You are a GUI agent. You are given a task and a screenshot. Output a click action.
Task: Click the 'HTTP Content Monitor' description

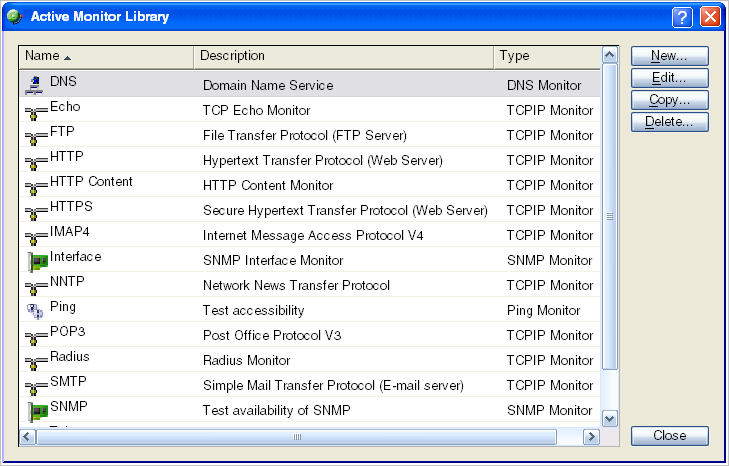tap(268, 186)
